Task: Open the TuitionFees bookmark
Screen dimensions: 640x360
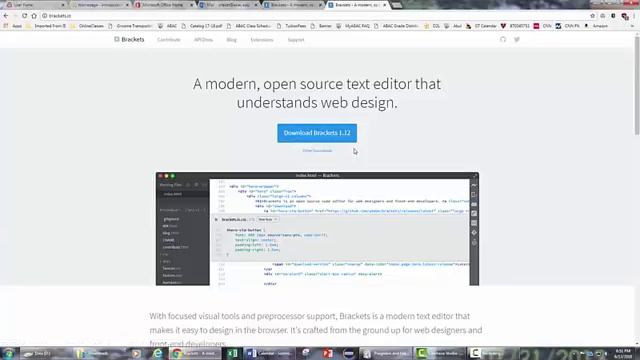Action: coord(291,26)
